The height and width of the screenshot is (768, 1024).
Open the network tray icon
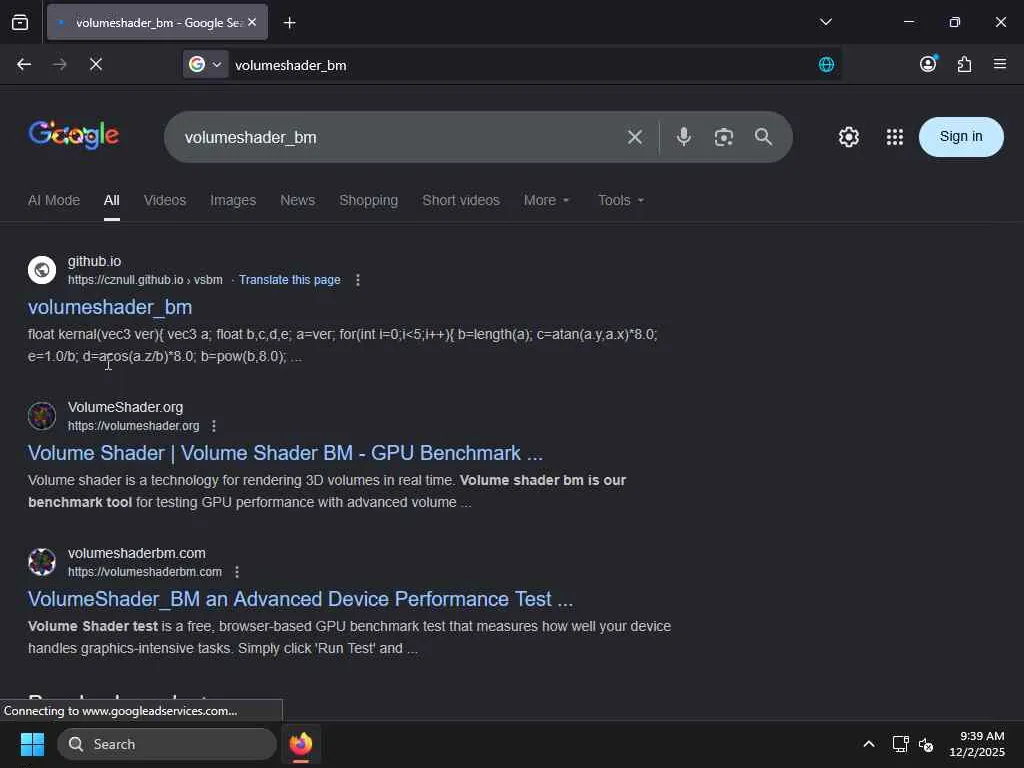[x=901, y=744]
